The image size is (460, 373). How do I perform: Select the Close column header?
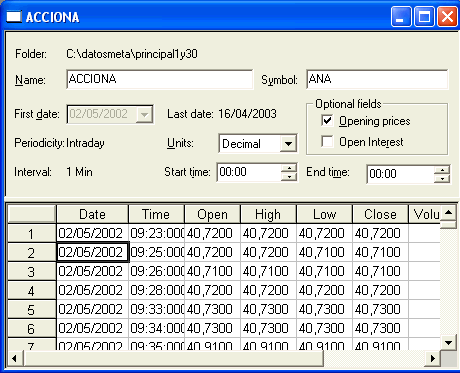(x=380, y=214)
